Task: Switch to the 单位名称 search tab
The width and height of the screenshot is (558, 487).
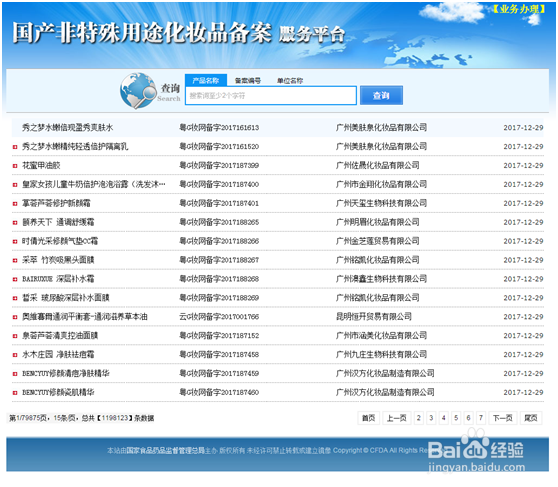Action: point(290,81)
